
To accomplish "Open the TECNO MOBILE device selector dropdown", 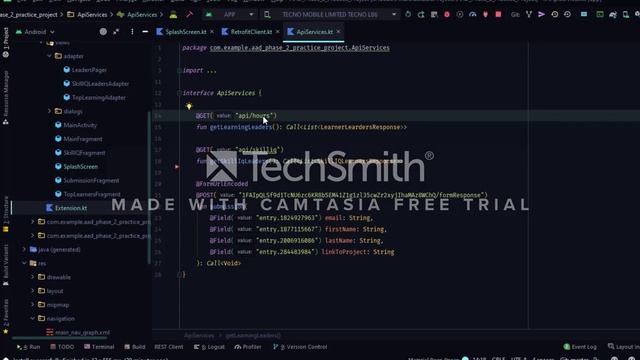I will (330, 15).
